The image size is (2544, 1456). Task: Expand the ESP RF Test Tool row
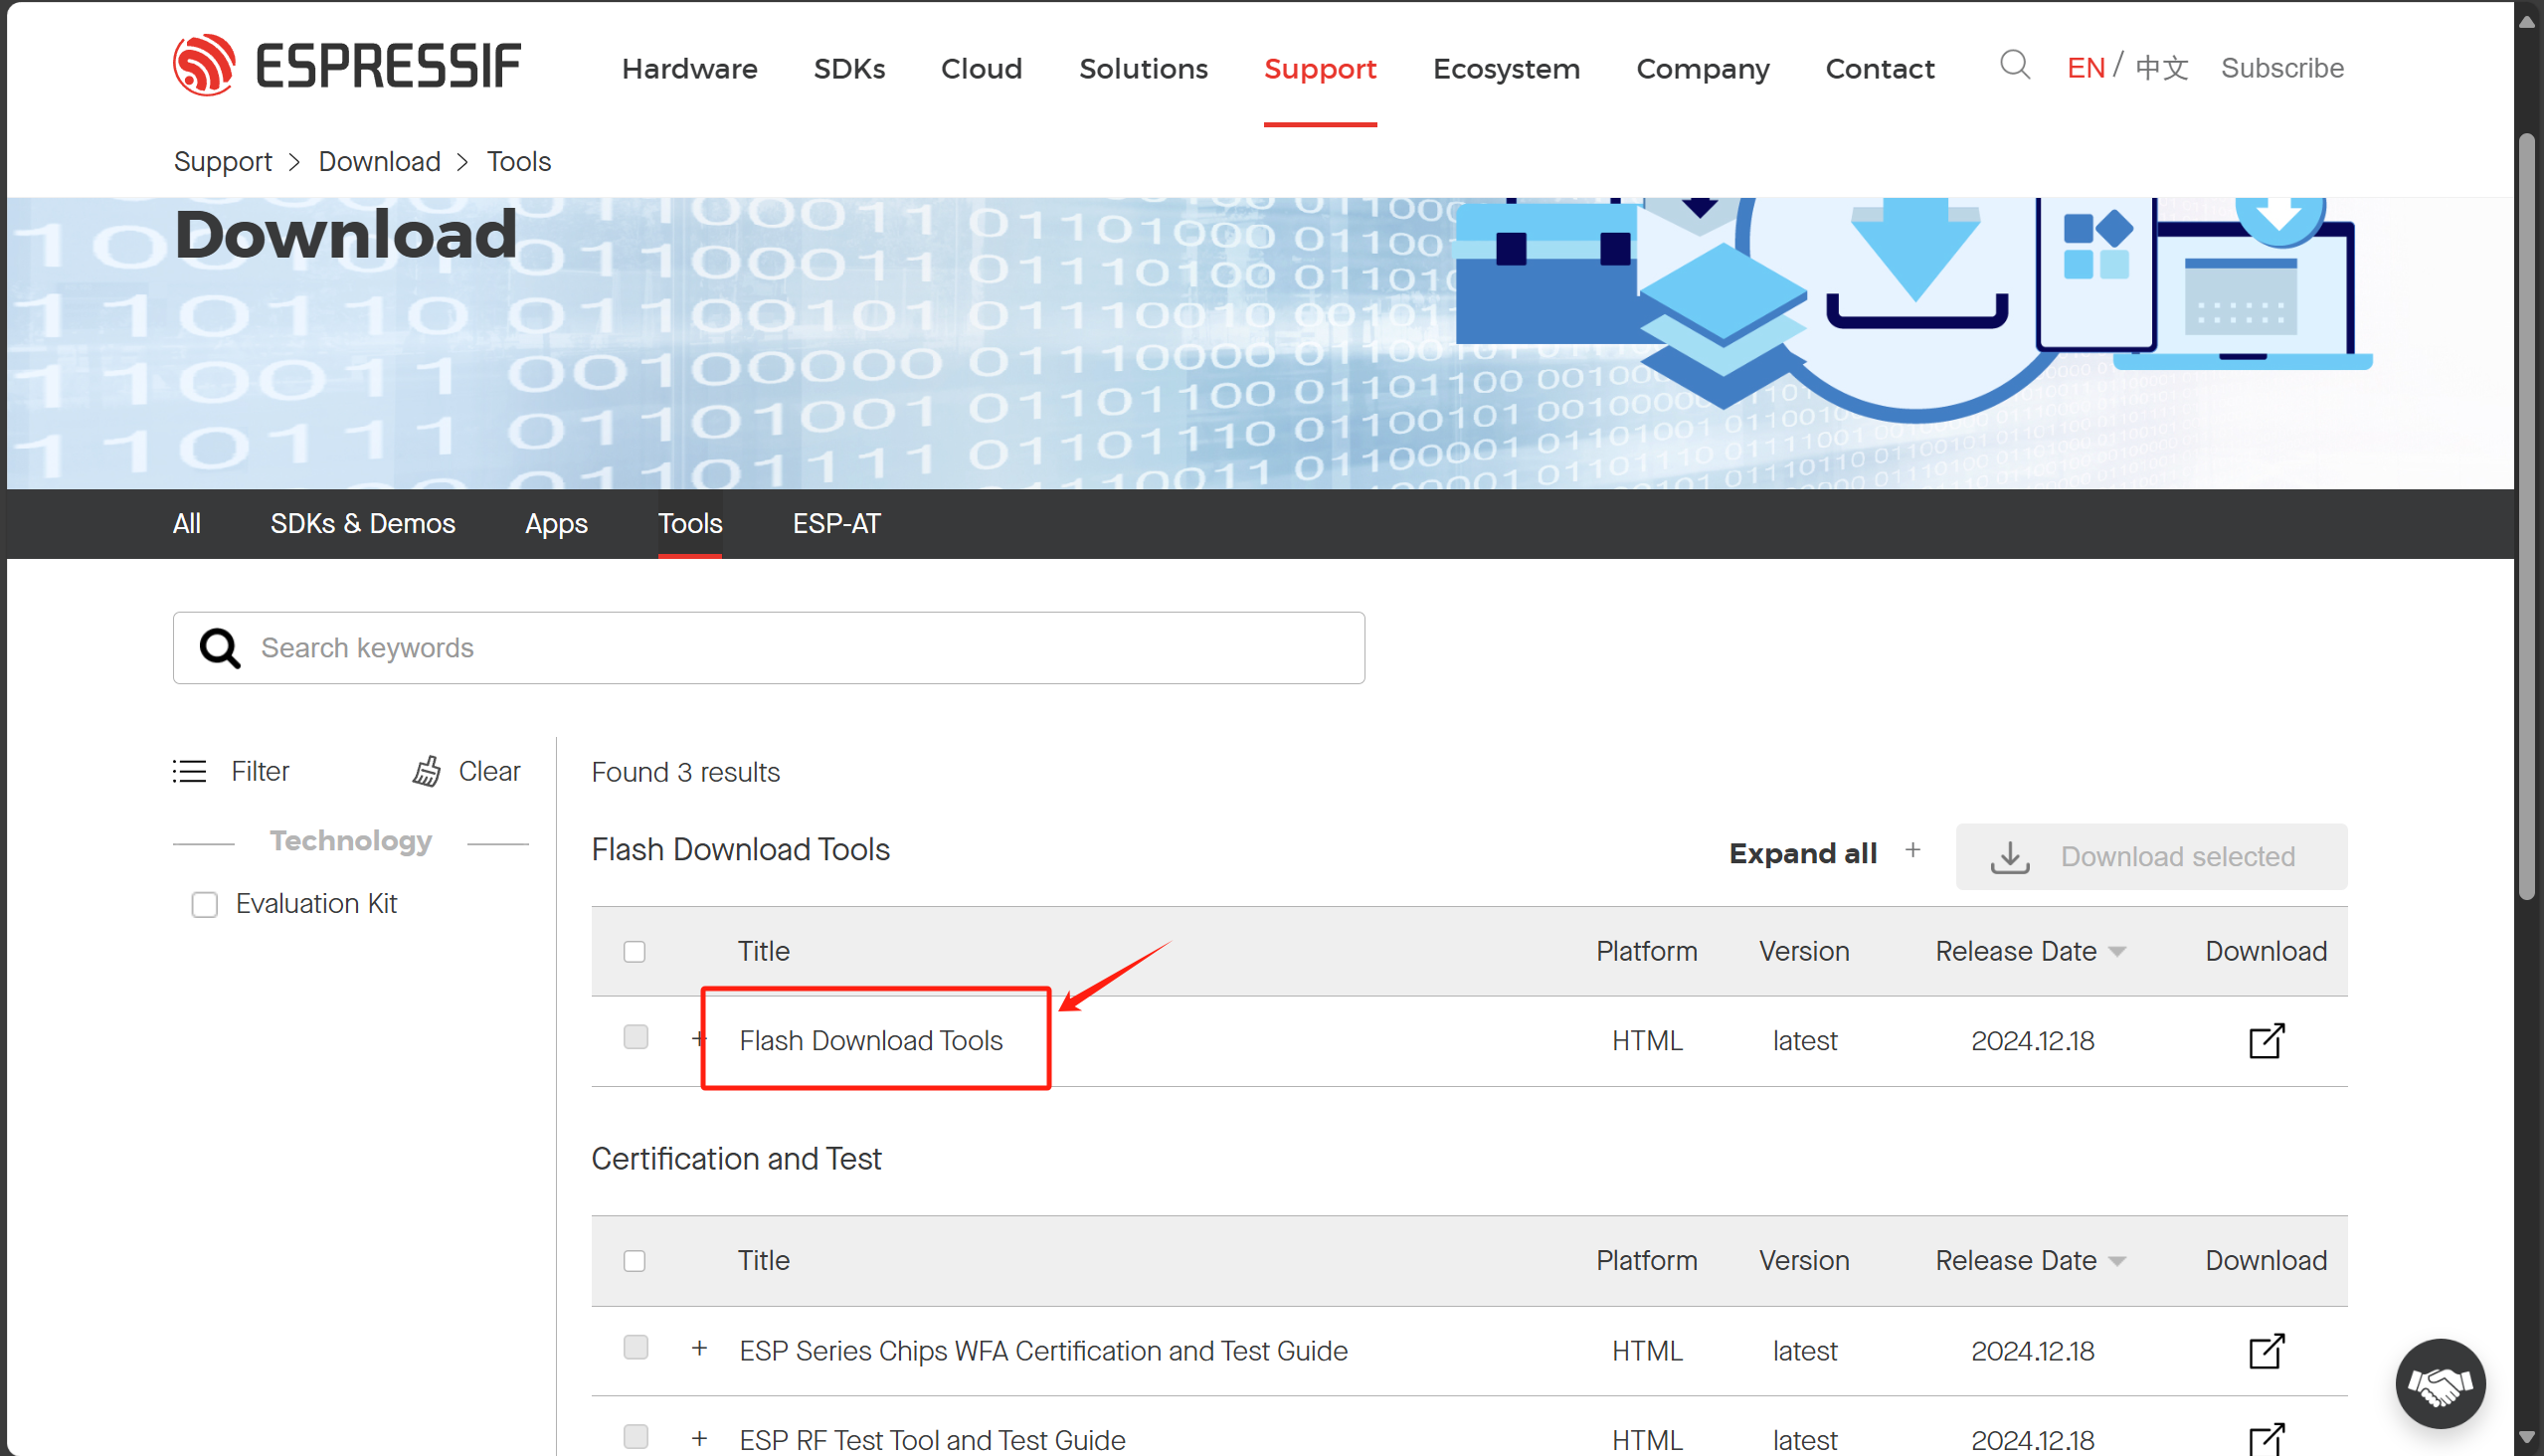click(699, 1439)
